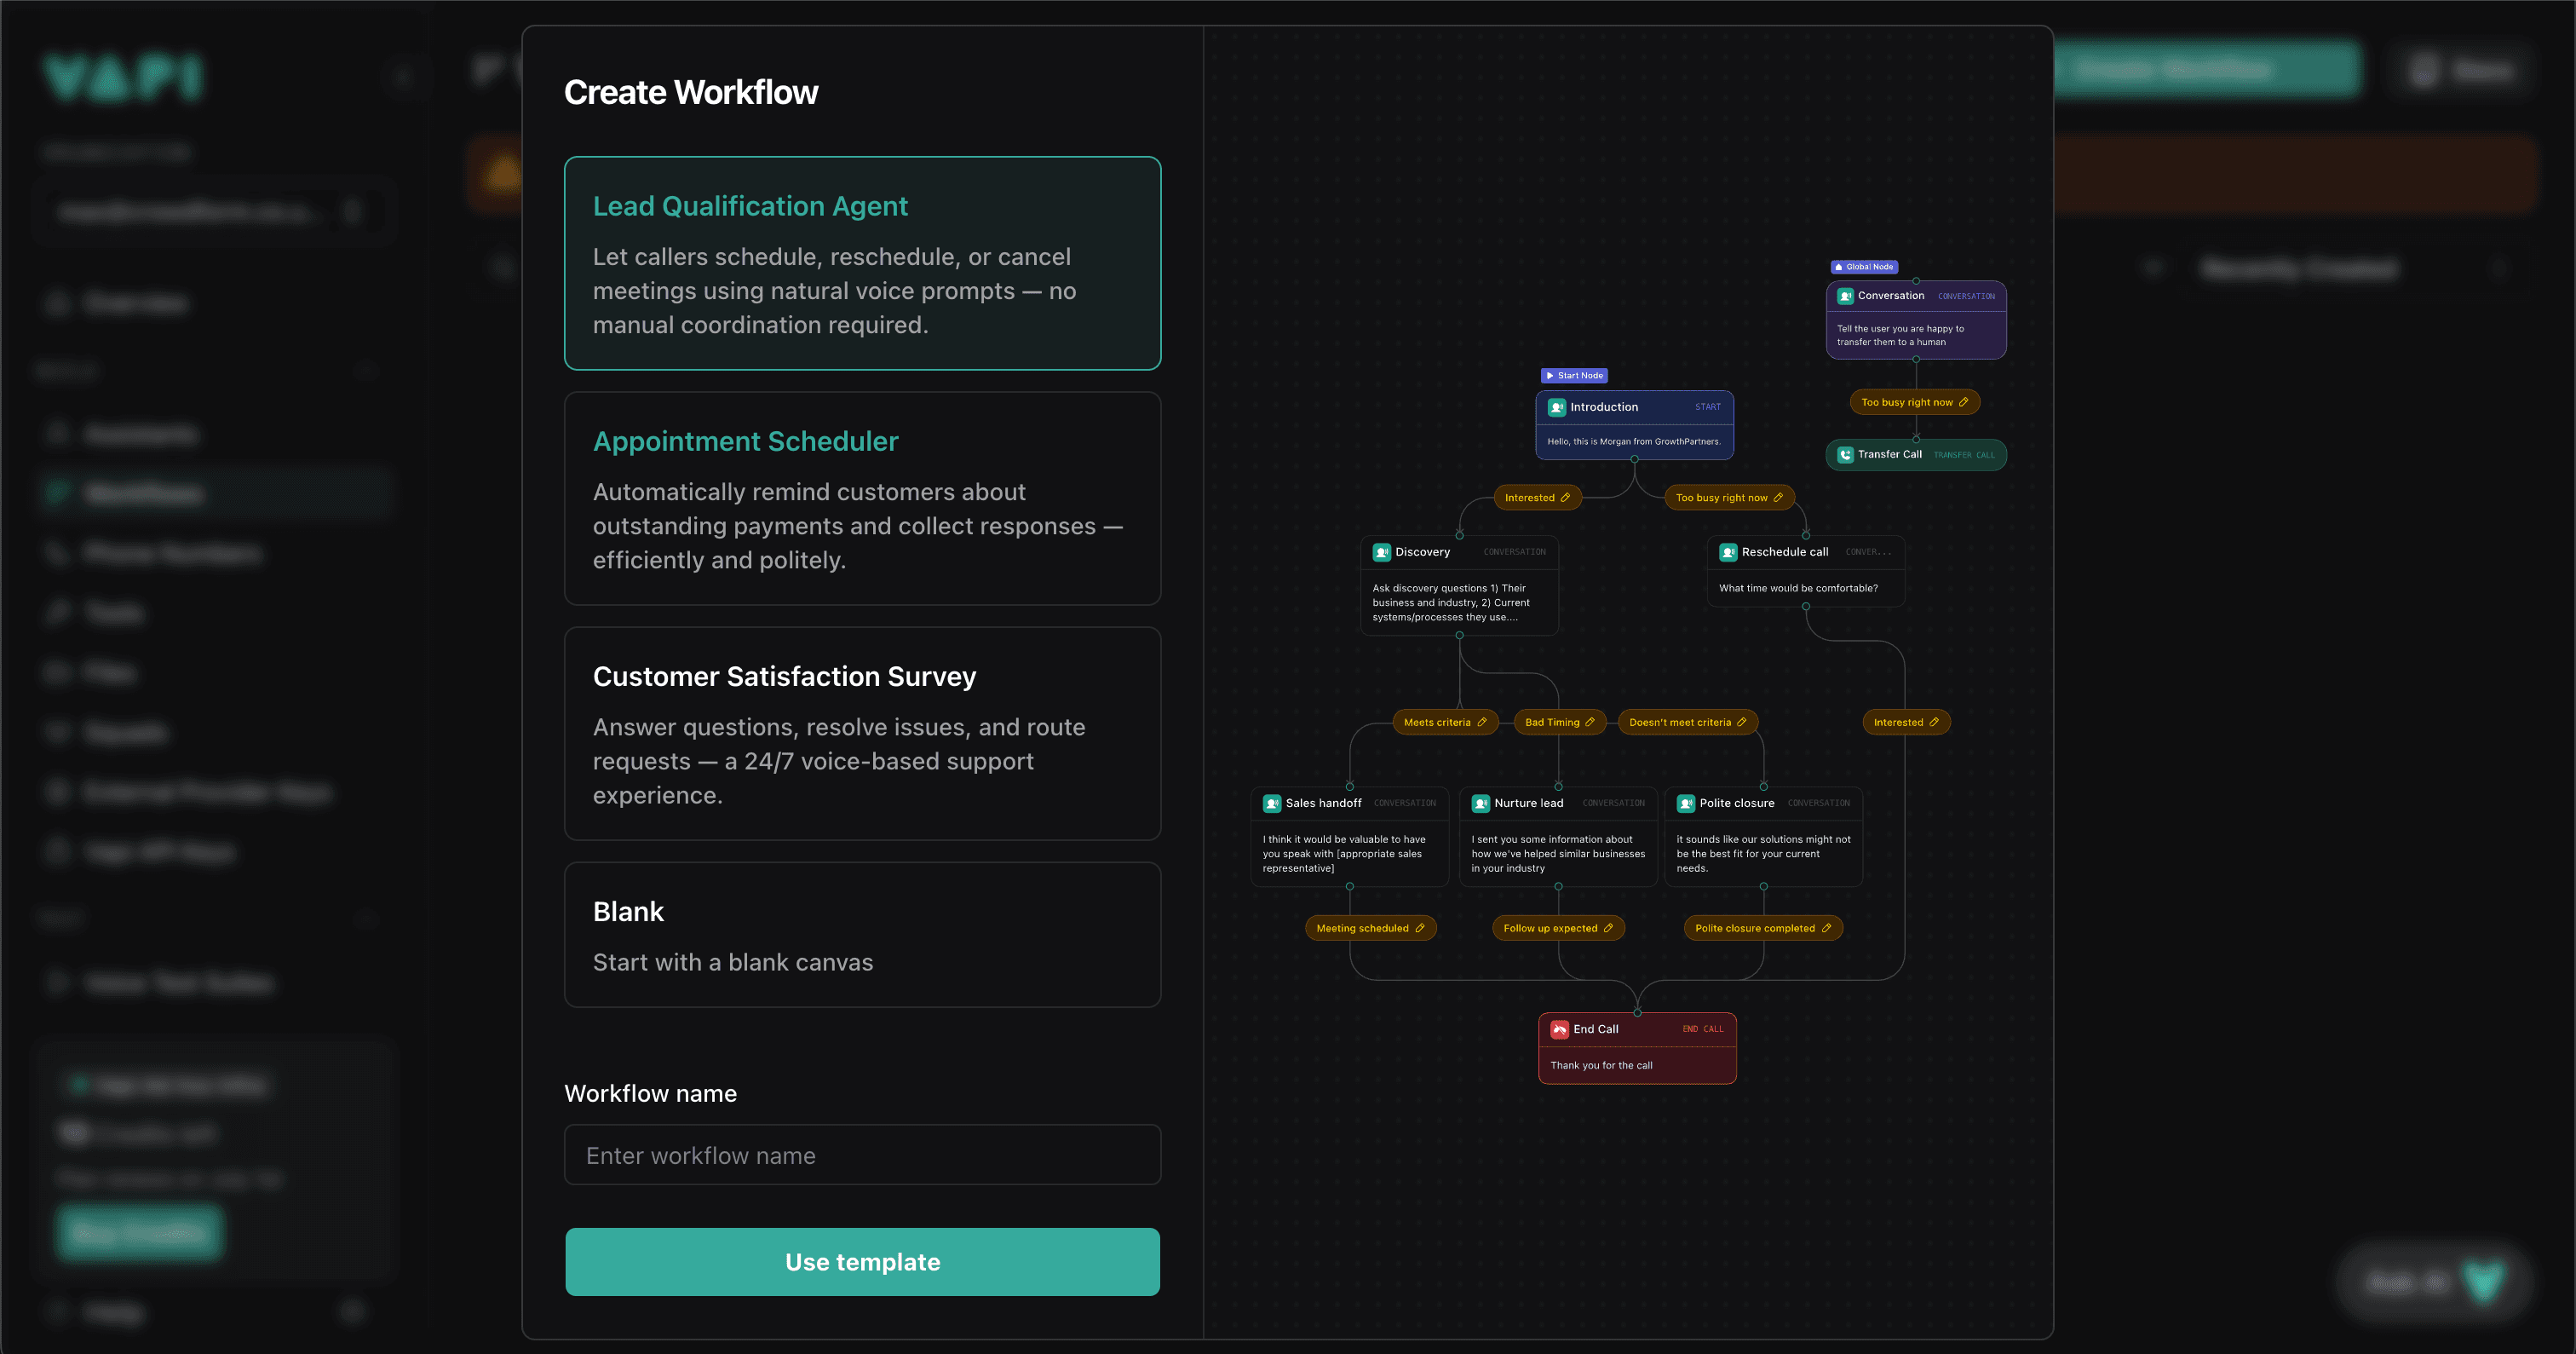Viewport: 2576px width, 1354px height.
Task: Click the Polite closure node prompt text
Action: (1763, 854)
